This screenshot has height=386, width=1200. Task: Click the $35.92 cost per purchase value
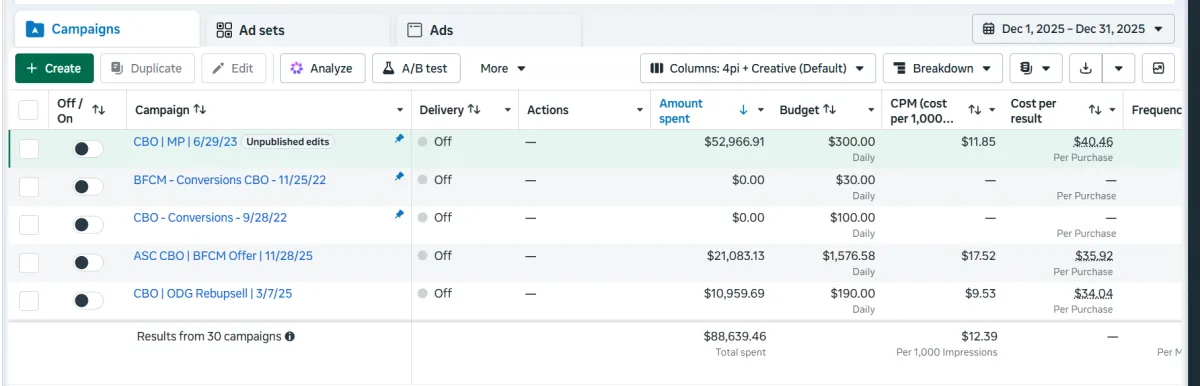point(1093,256)
